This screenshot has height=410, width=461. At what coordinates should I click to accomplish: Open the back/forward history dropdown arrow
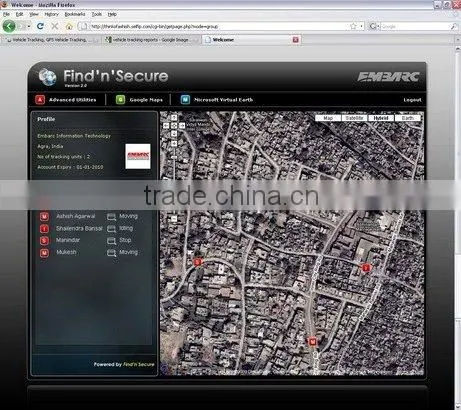click(29, 26)
